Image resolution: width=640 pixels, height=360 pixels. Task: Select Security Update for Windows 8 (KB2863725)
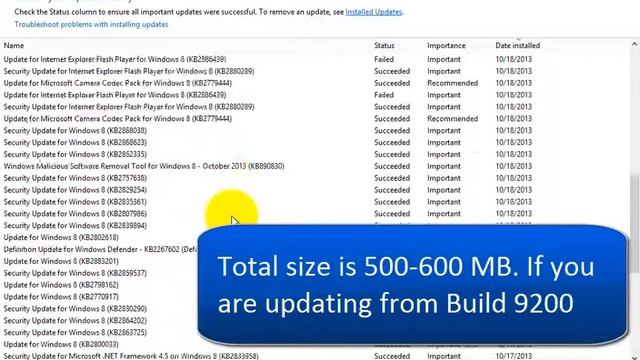pos(75,332)
